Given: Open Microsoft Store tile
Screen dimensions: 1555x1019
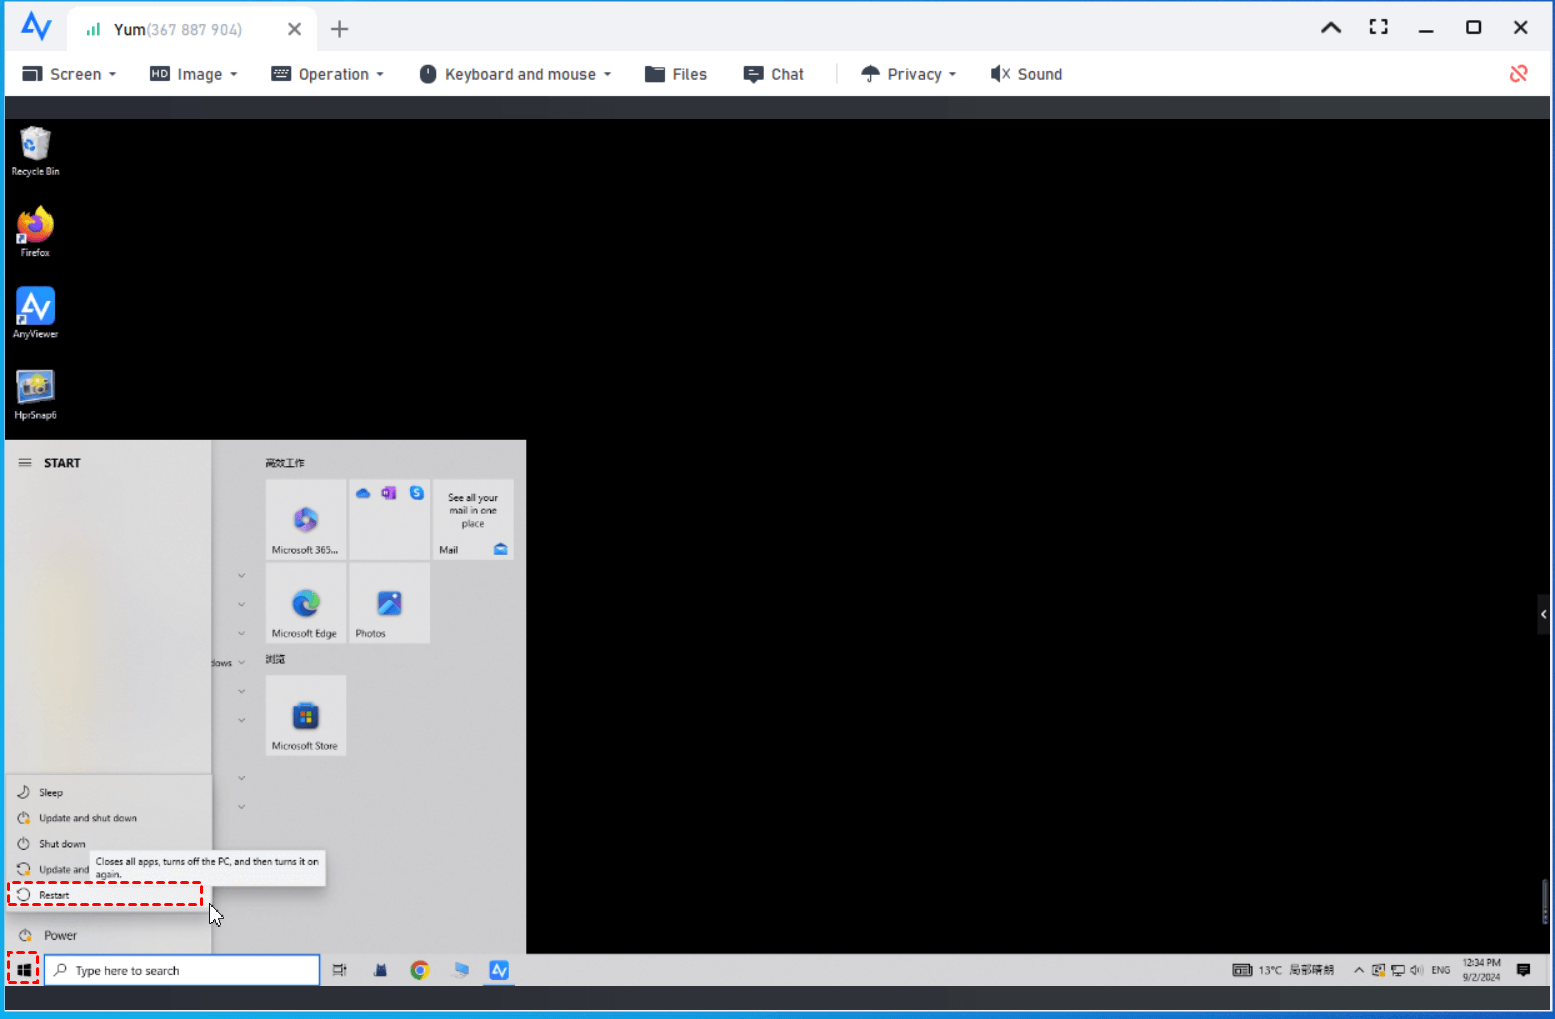Looking at the screenshot, I should click(x=305, y=716).
